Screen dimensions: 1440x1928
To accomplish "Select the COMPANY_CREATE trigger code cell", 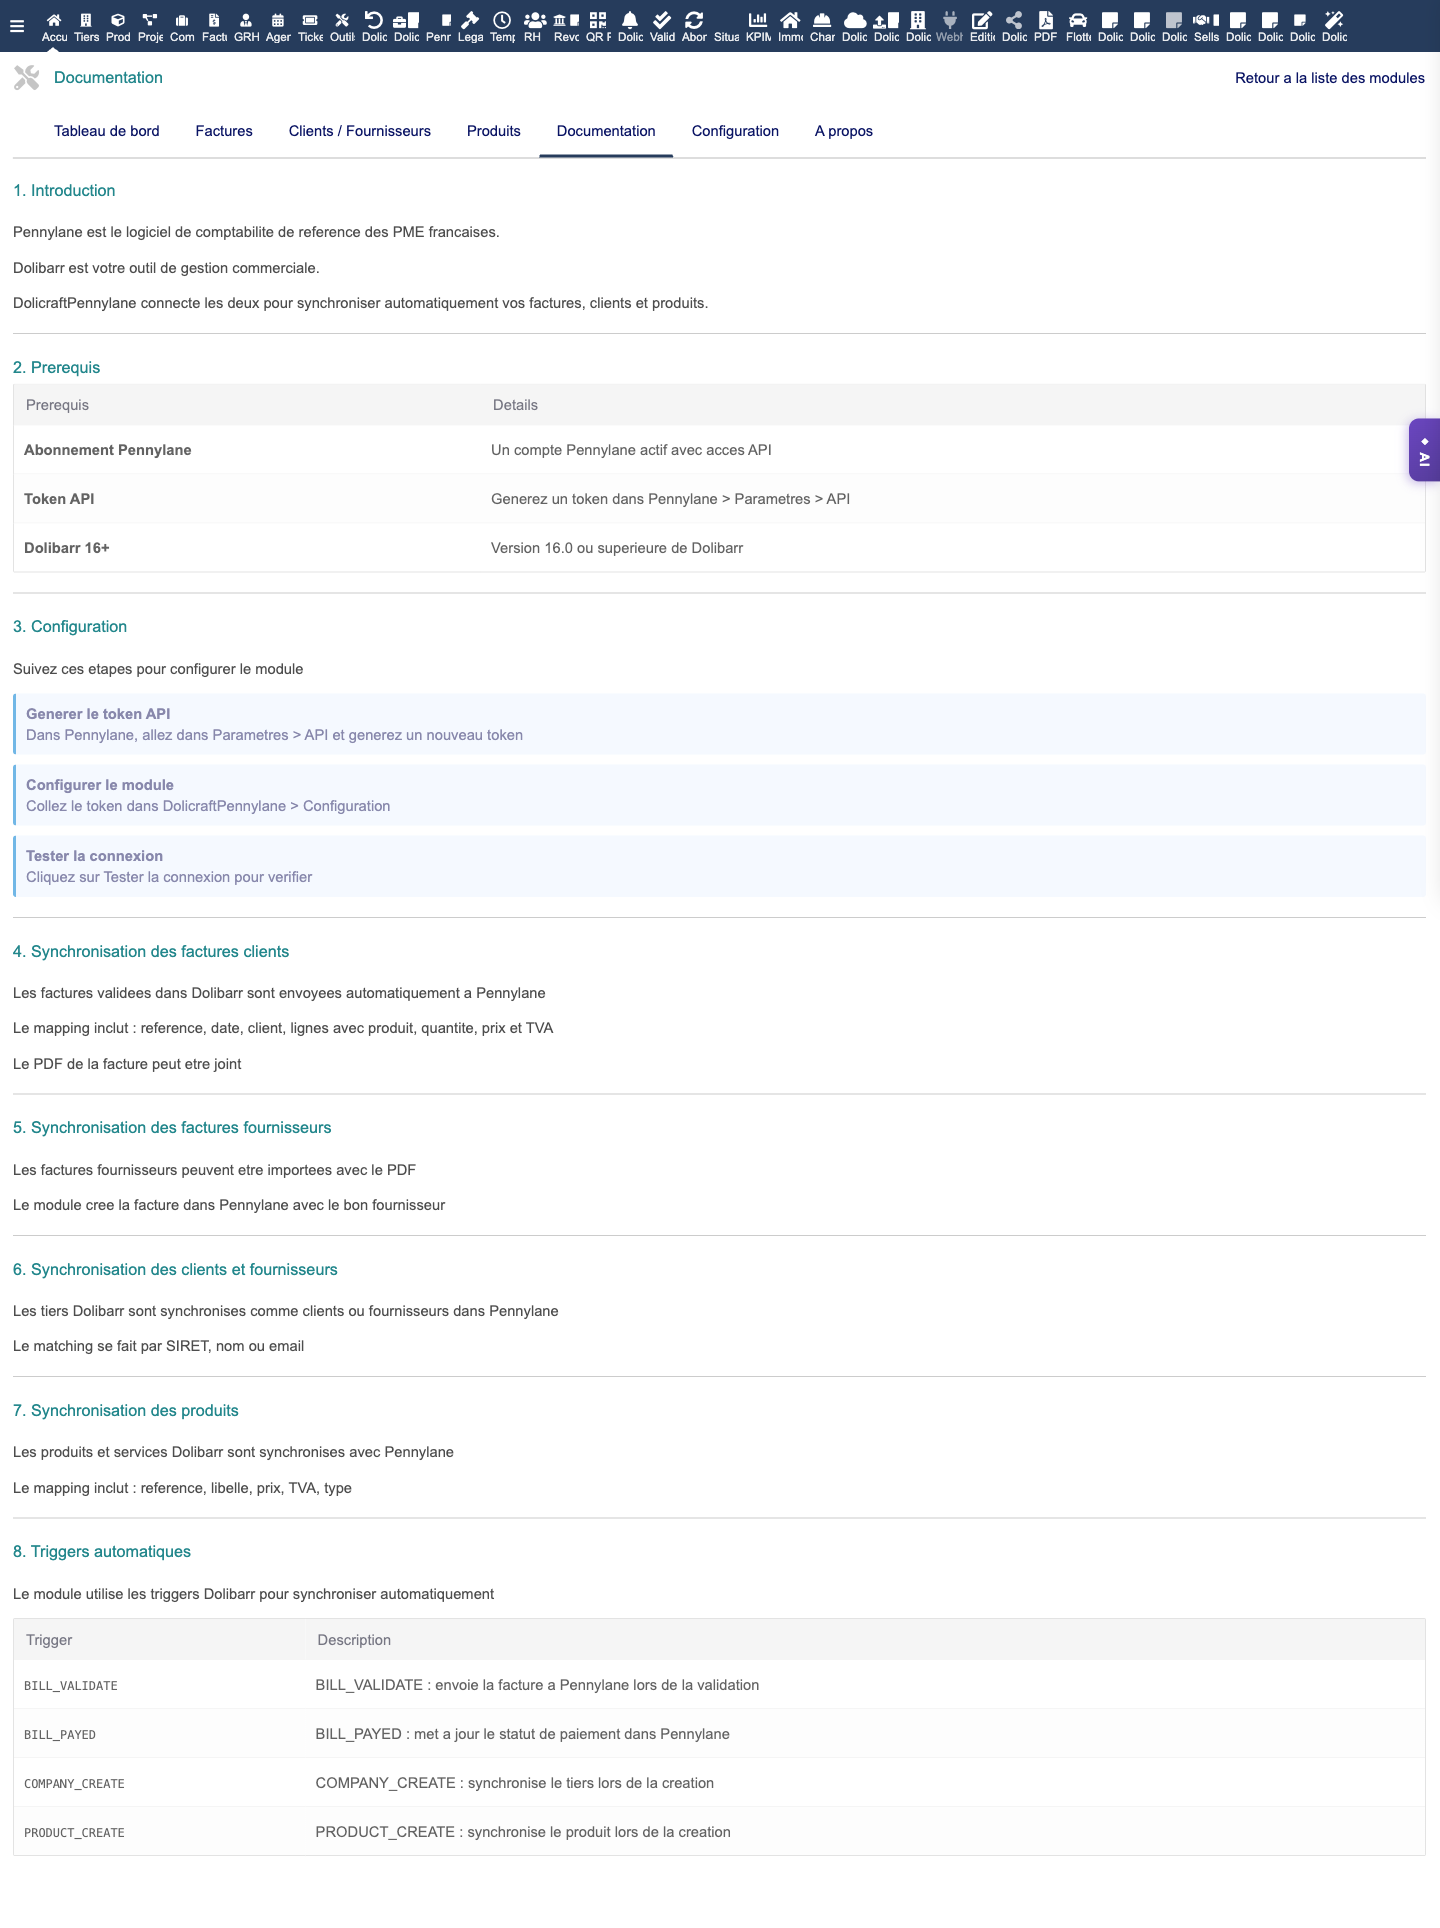I will (x=75, y=1784).
